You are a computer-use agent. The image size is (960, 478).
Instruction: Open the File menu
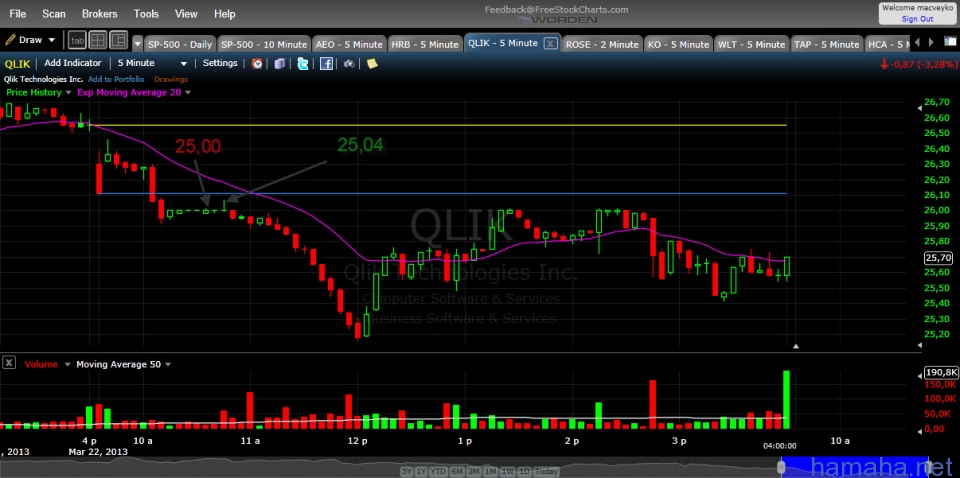point(18,13)
